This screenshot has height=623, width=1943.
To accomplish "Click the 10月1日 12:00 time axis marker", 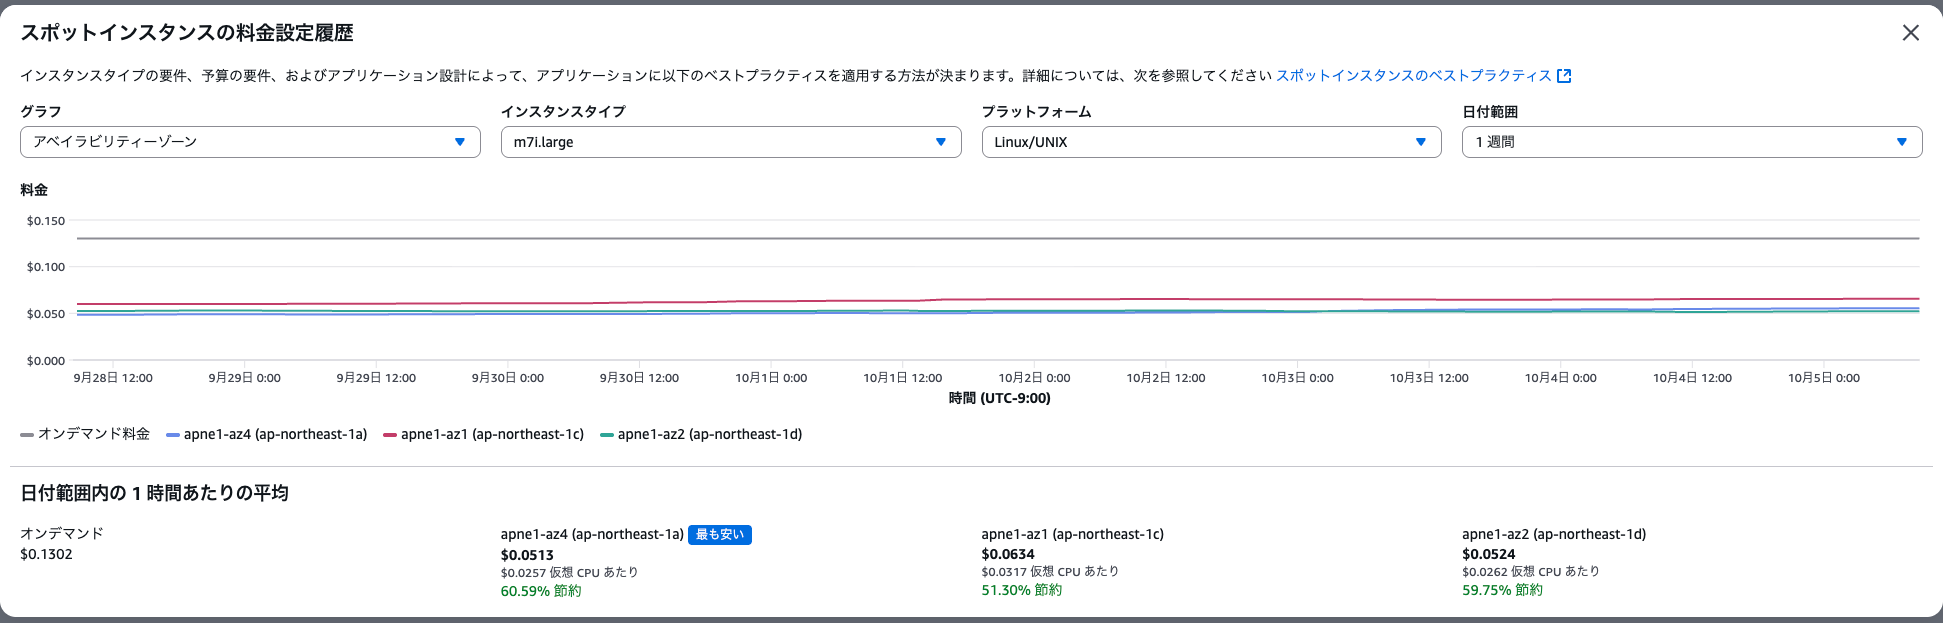I will [903, 378].
